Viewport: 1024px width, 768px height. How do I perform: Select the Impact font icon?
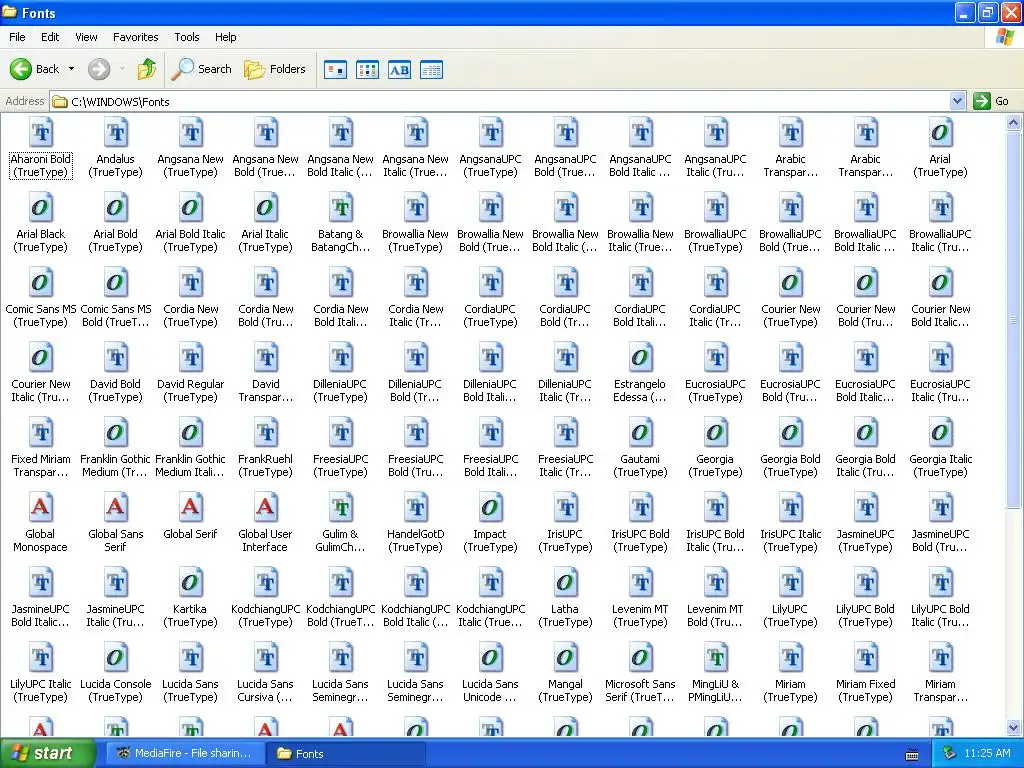[x=490, y=508]
